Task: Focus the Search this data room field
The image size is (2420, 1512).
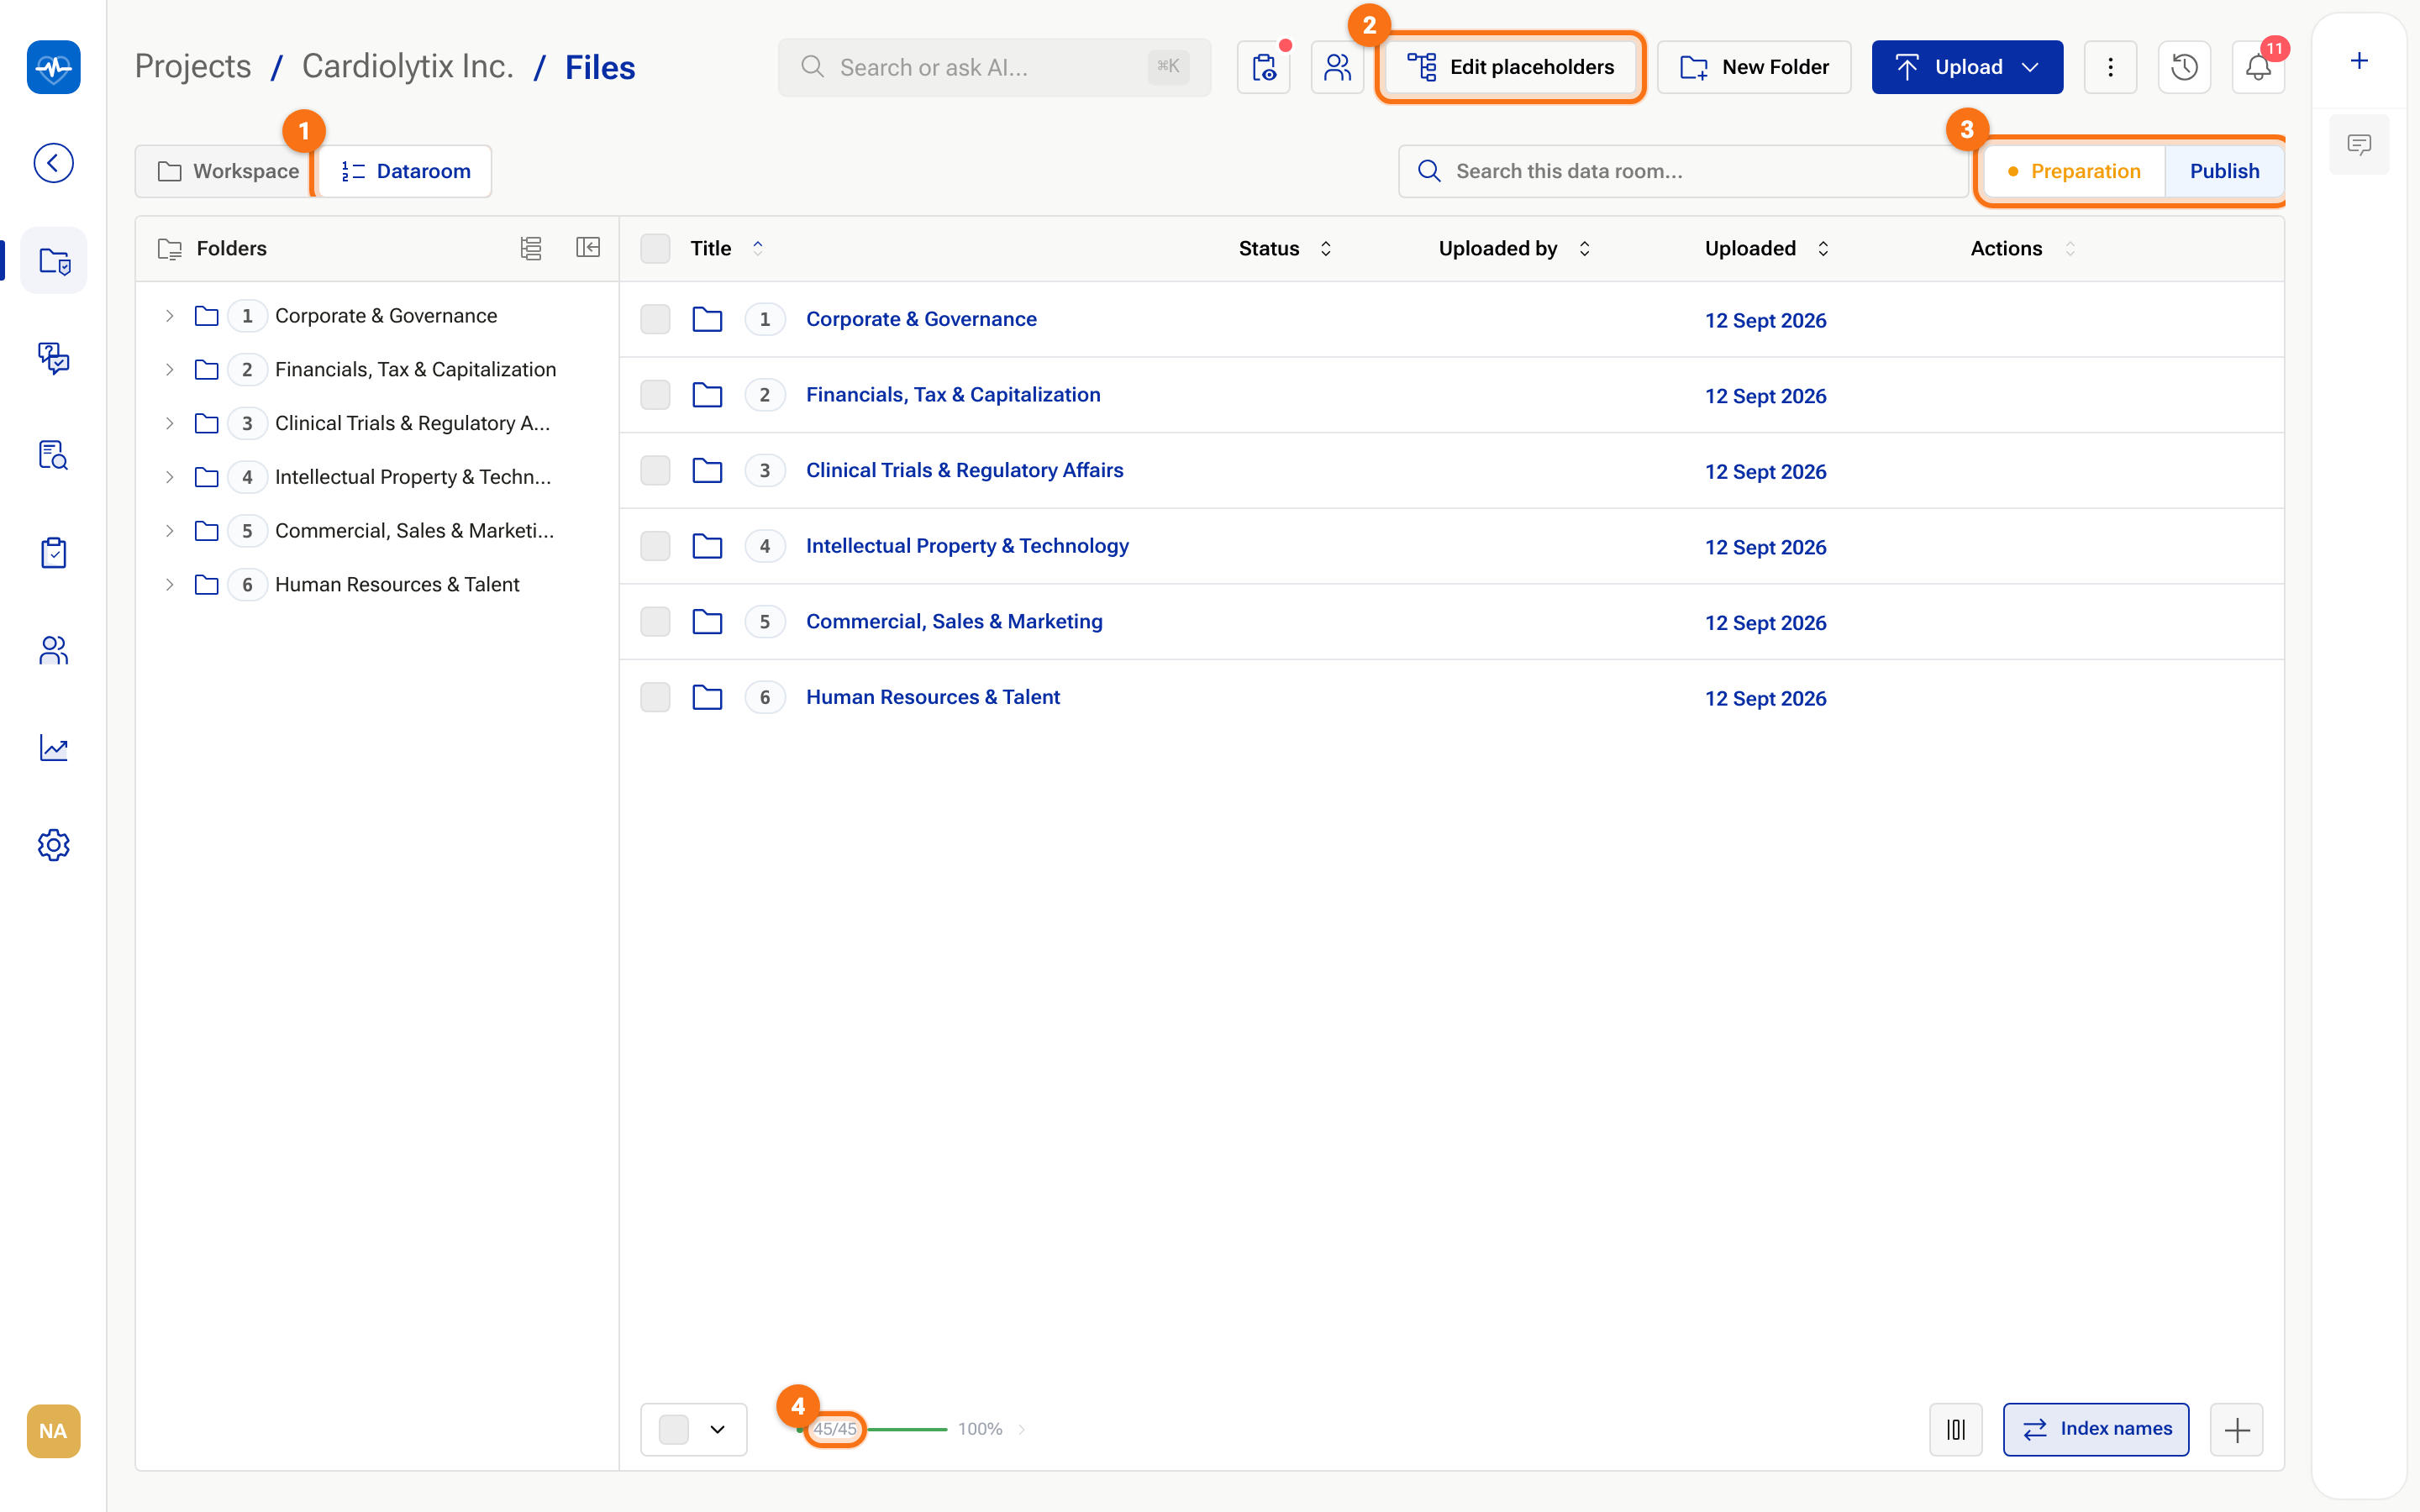Action: pyautogui.click(x=1684, y=171)
